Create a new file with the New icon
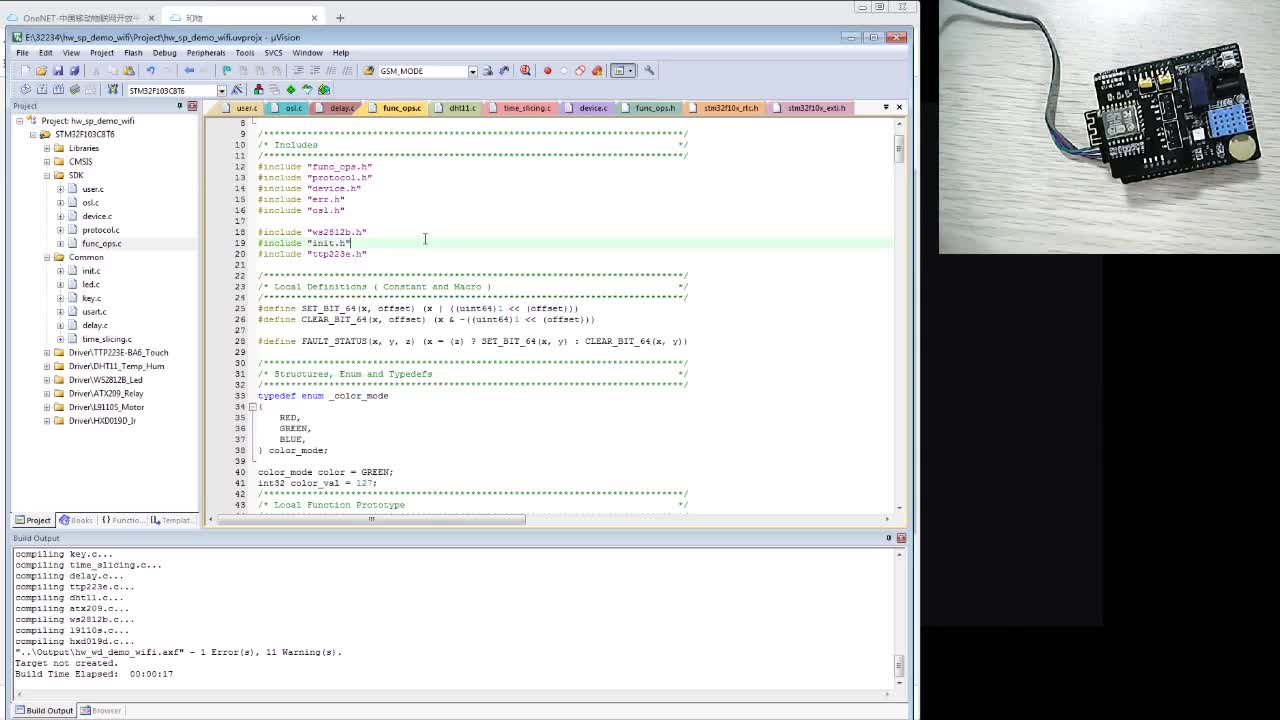The image size is (1280, 720). 25,70
